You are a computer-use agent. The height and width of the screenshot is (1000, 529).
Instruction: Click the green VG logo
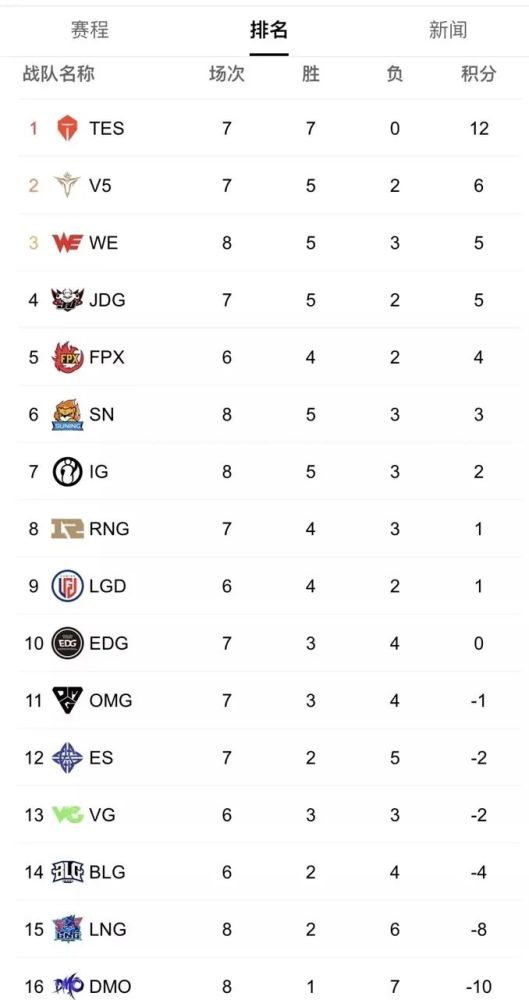click(x=68, y=814)
